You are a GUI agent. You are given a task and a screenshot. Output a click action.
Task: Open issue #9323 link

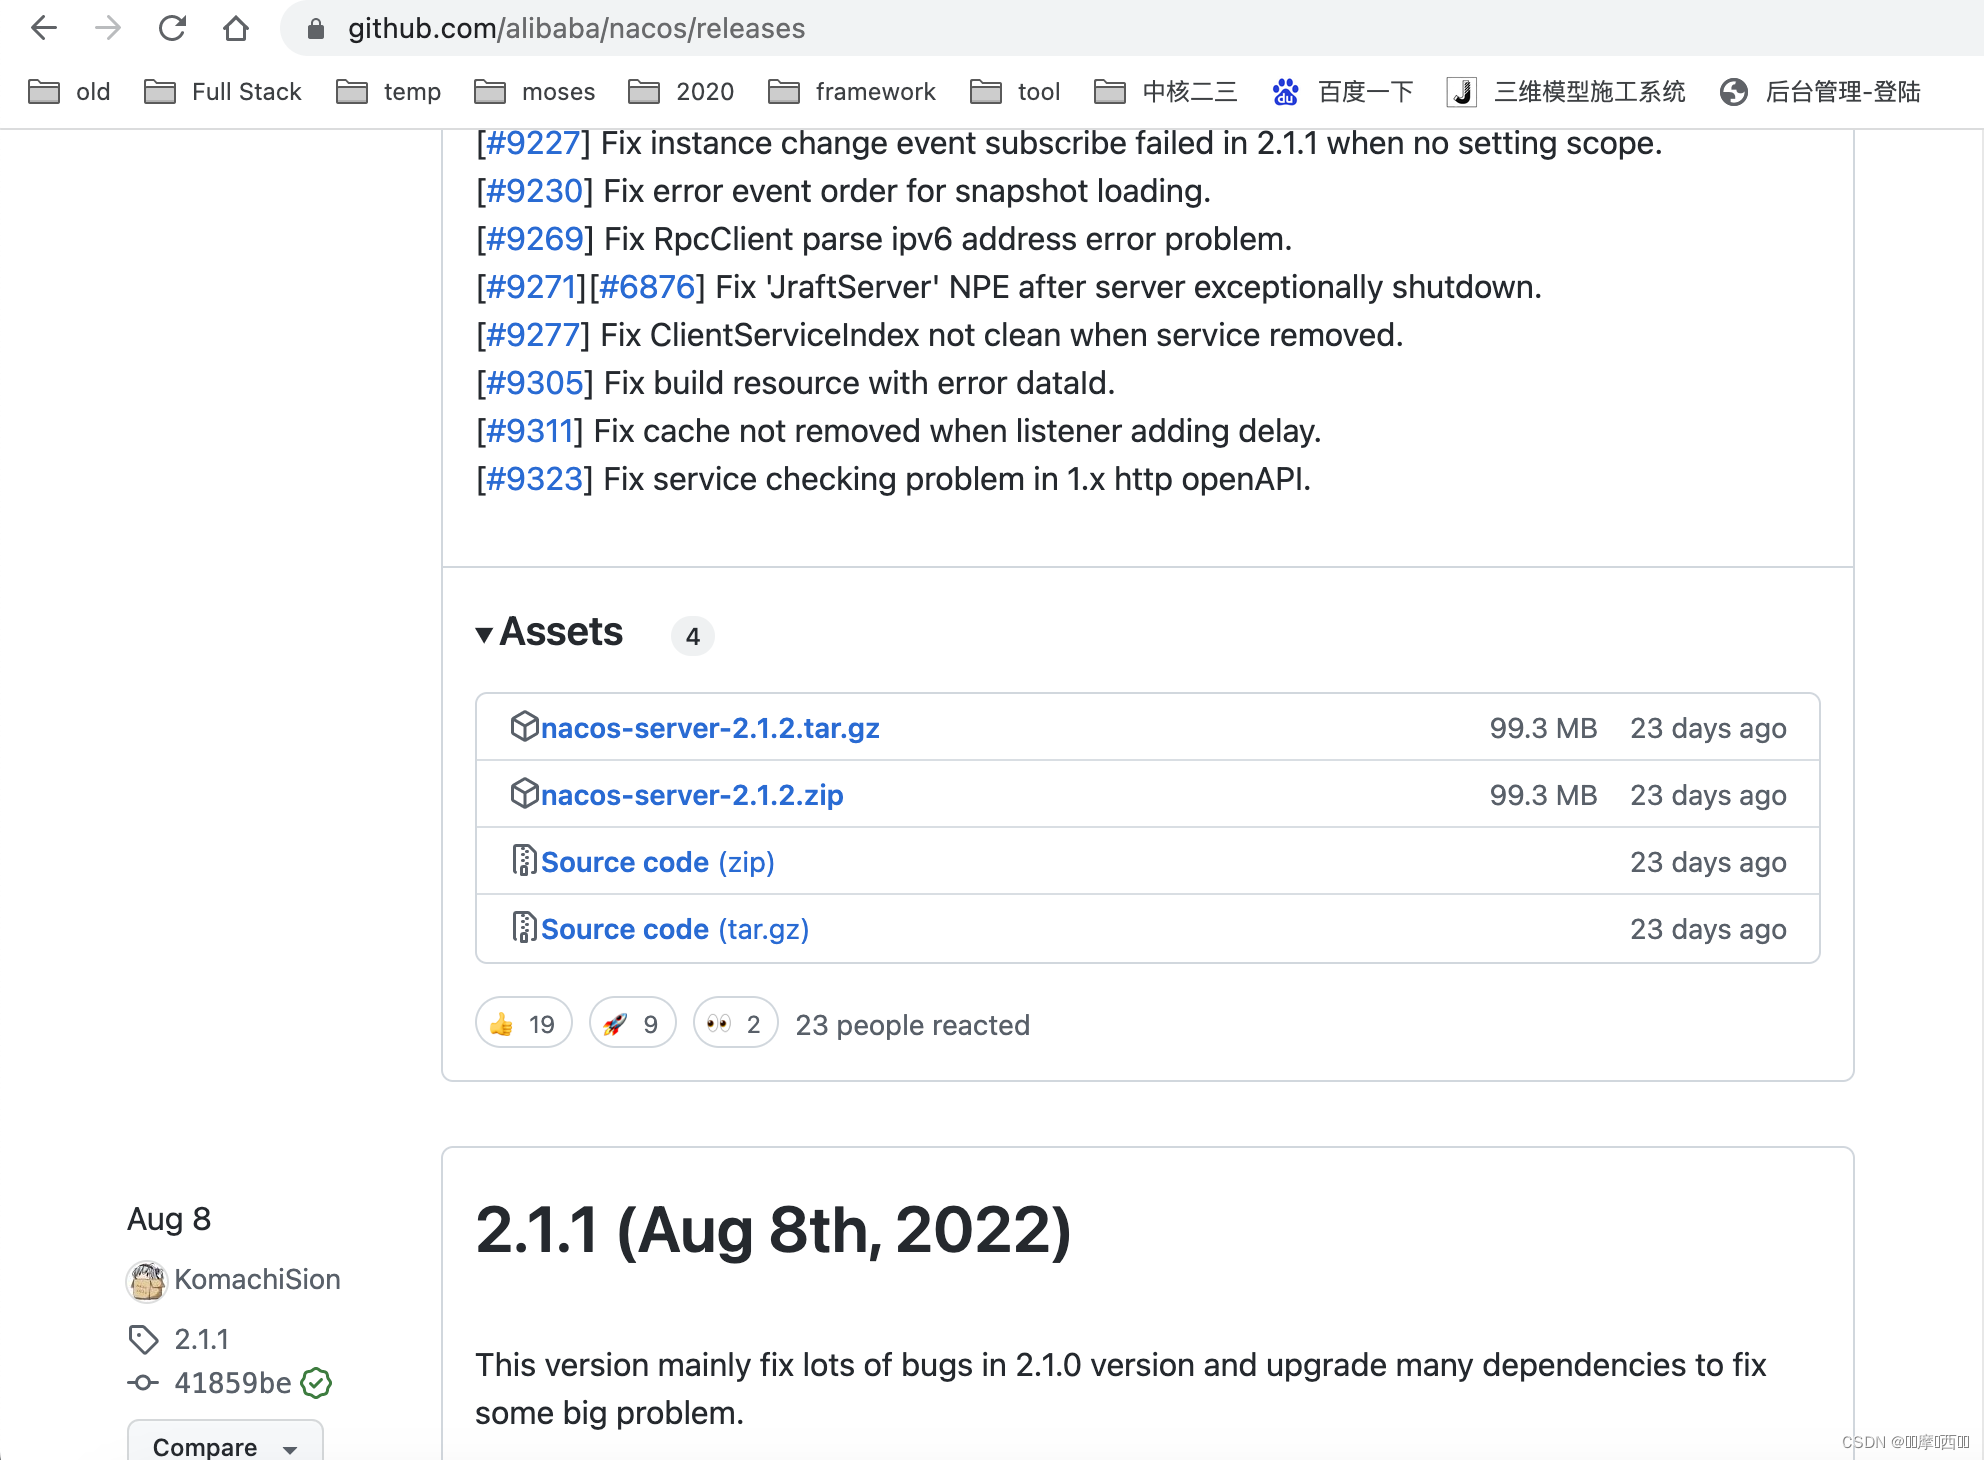(534, 479)
